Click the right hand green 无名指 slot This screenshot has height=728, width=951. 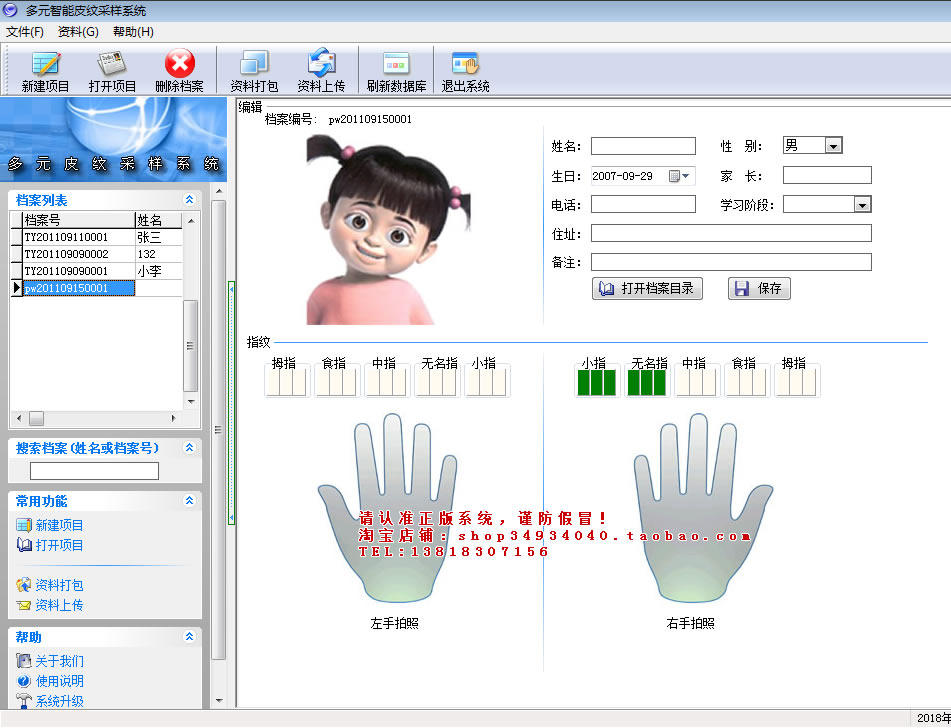click(x=647, y=381)
